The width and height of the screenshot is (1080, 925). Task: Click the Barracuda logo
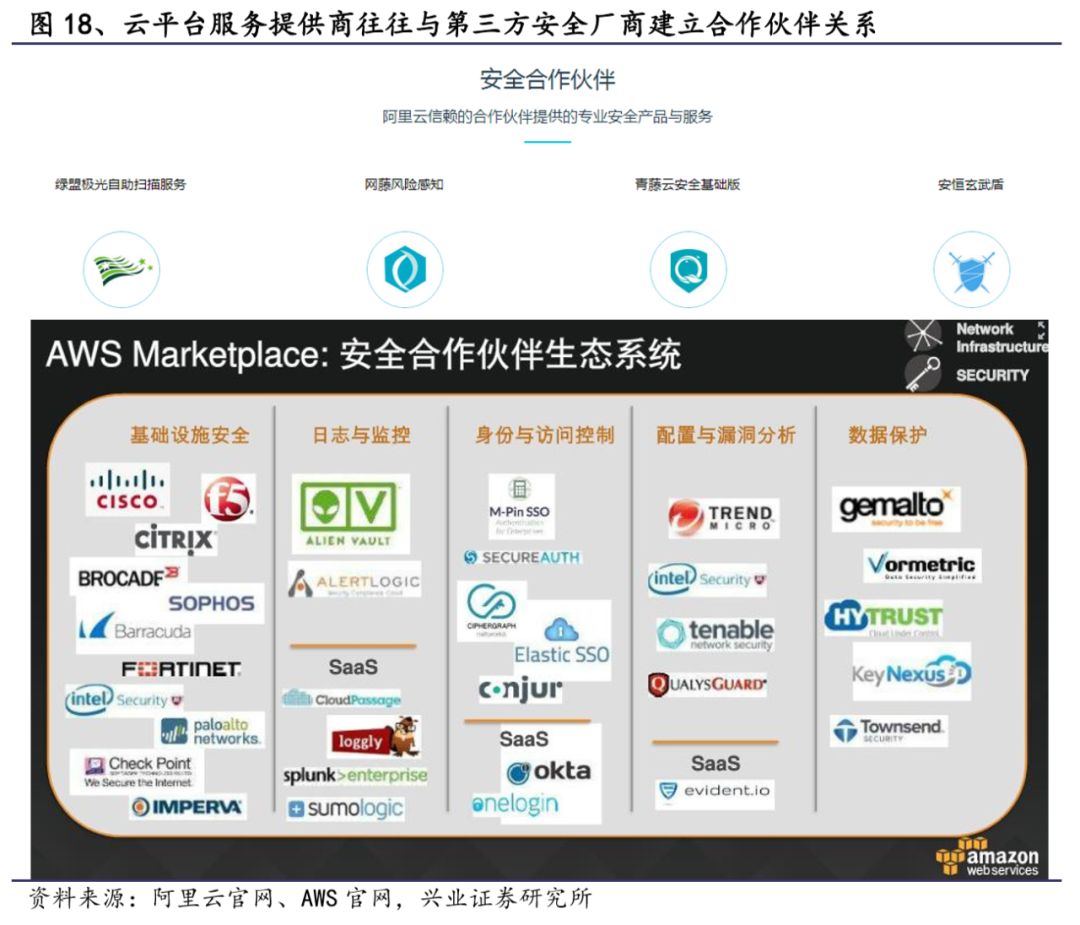(x=135, y=629)
